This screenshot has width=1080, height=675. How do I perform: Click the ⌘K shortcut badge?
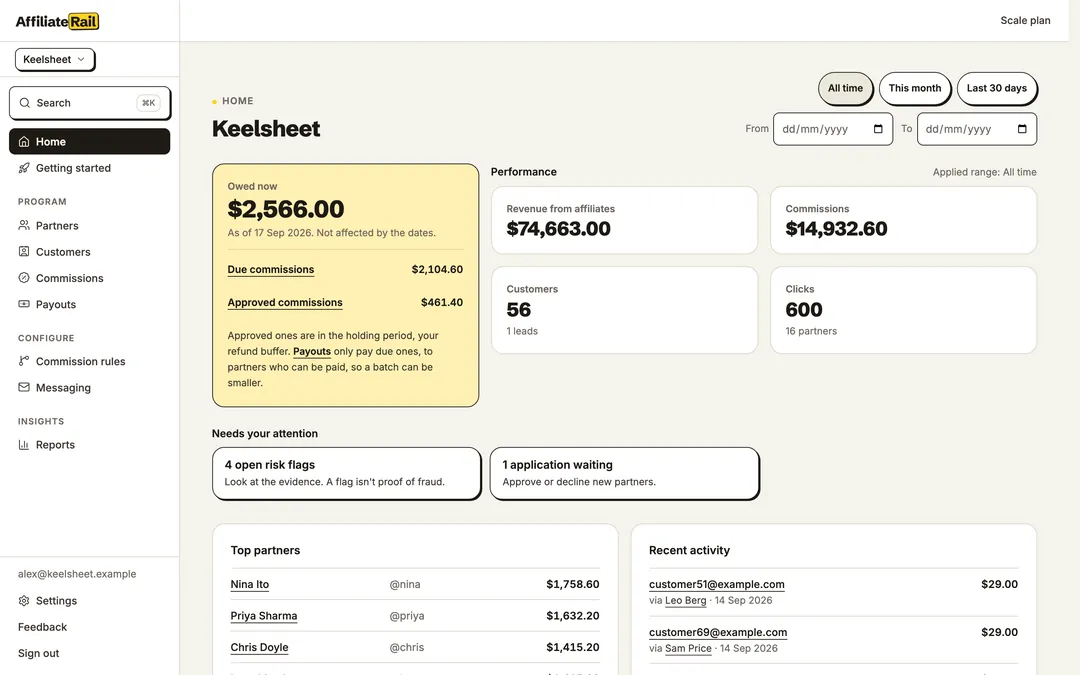148,103
